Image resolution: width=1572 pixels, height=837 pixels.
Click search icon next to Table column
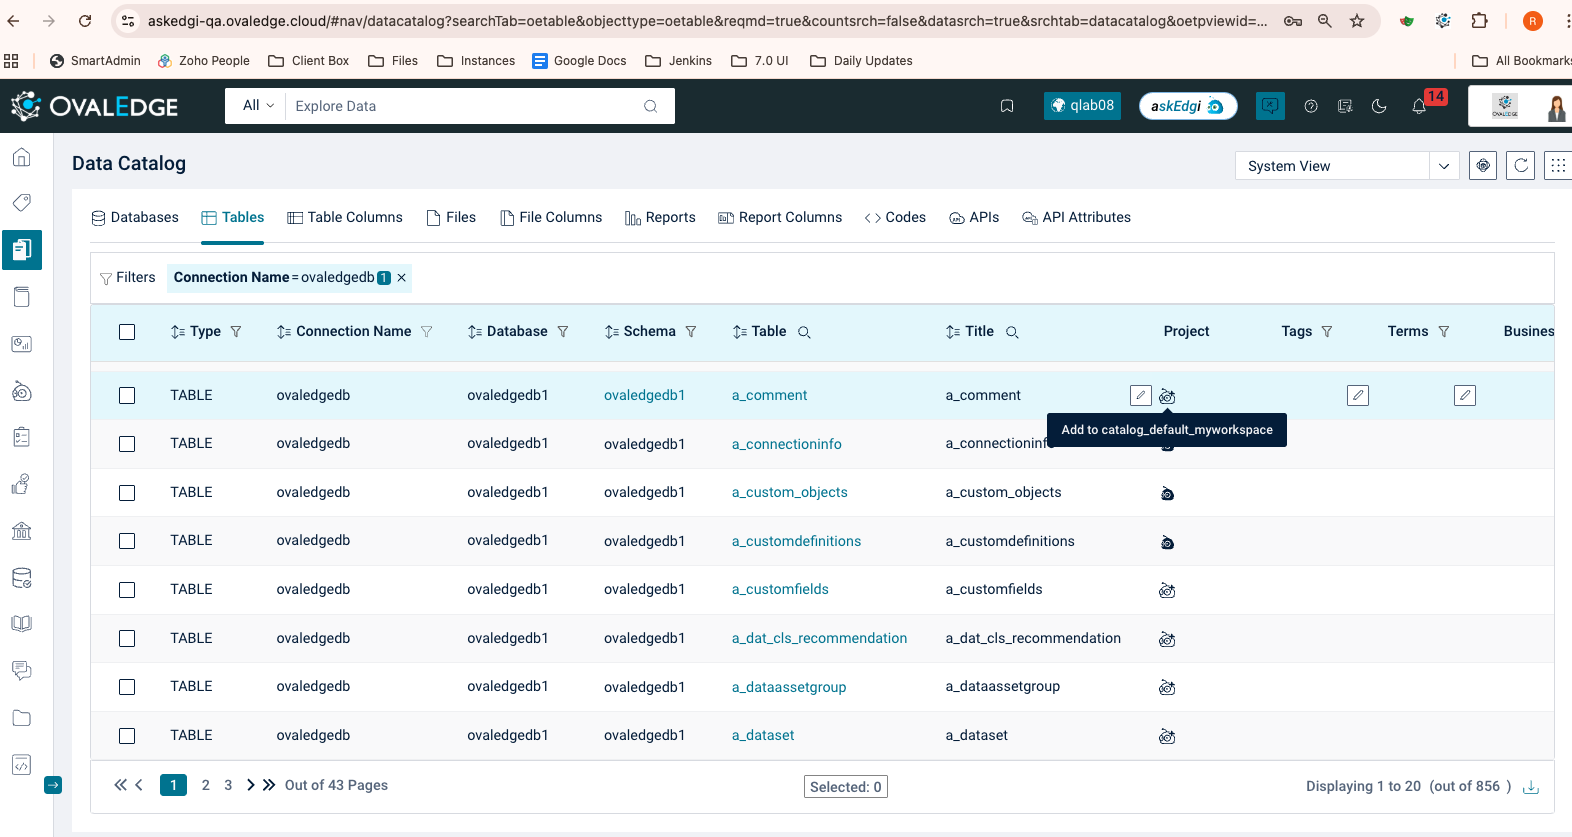pos(804,332)
